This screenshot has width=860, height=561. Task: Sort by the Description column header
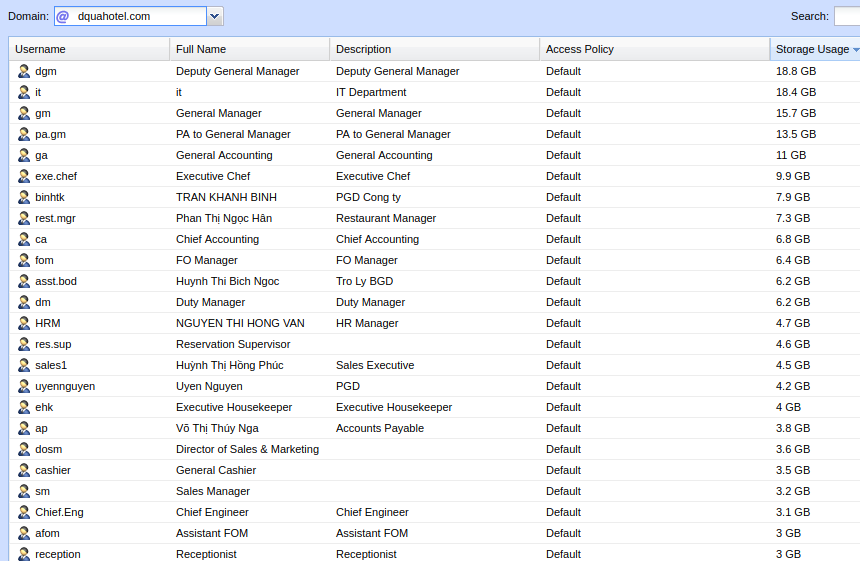point(434,49)
